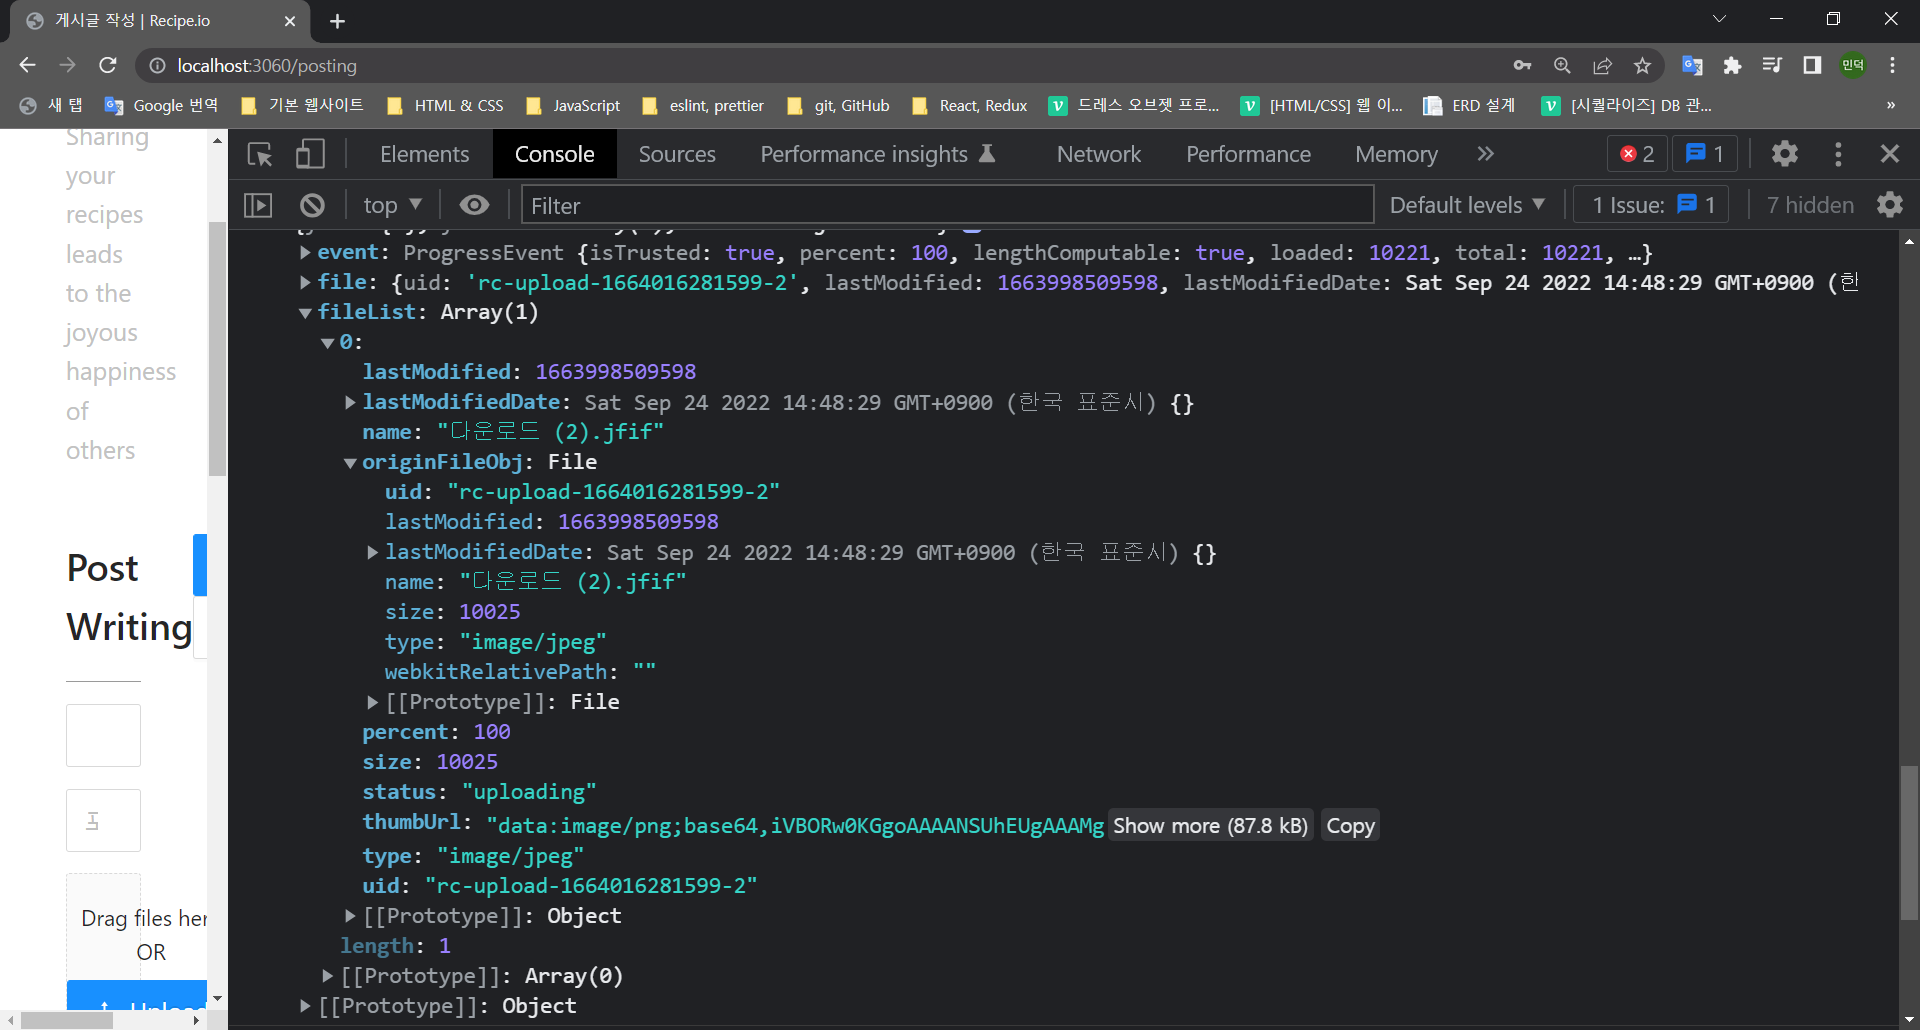The width and height of the screenshot is (1920, 1030).
Task: Open the Performance insights tab
Action: point(877,154)
